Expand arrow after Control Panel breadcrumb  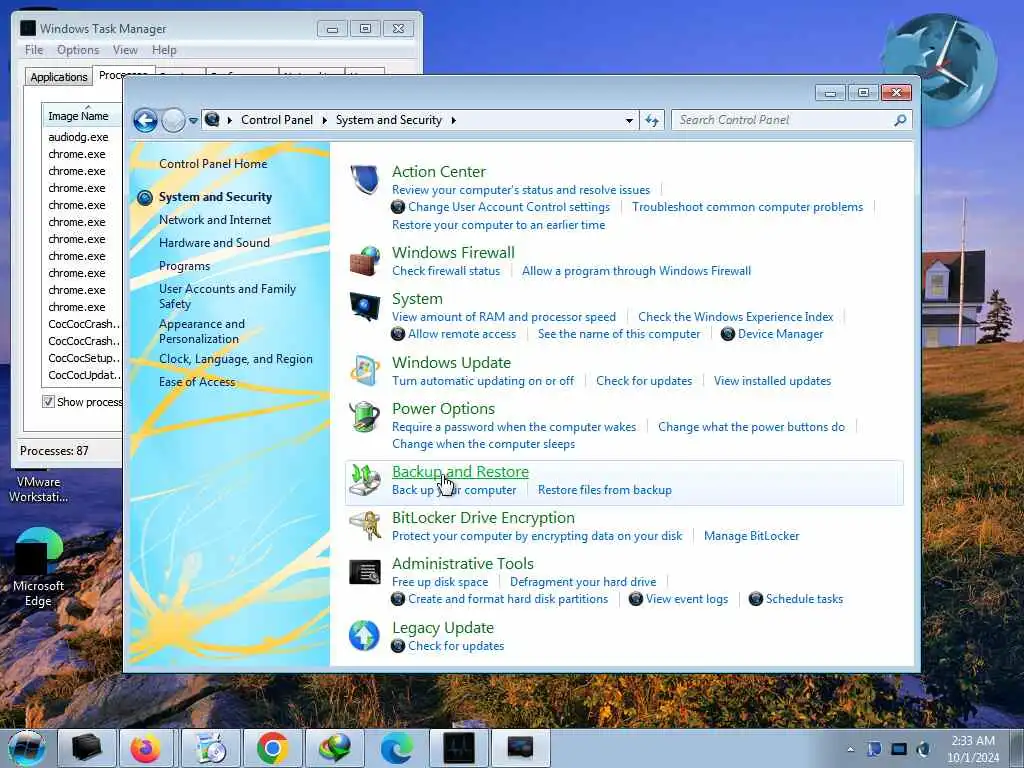pos(325,120)
